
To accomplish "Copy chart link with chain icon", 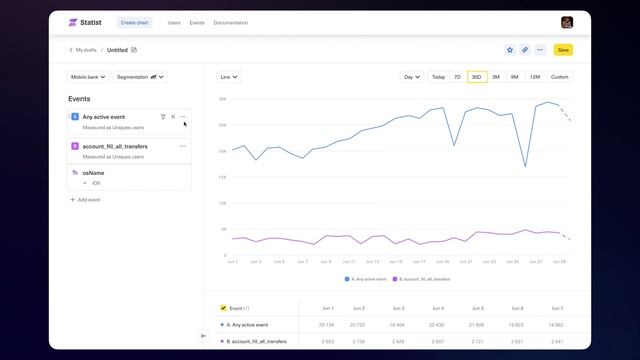I will 525,50.
